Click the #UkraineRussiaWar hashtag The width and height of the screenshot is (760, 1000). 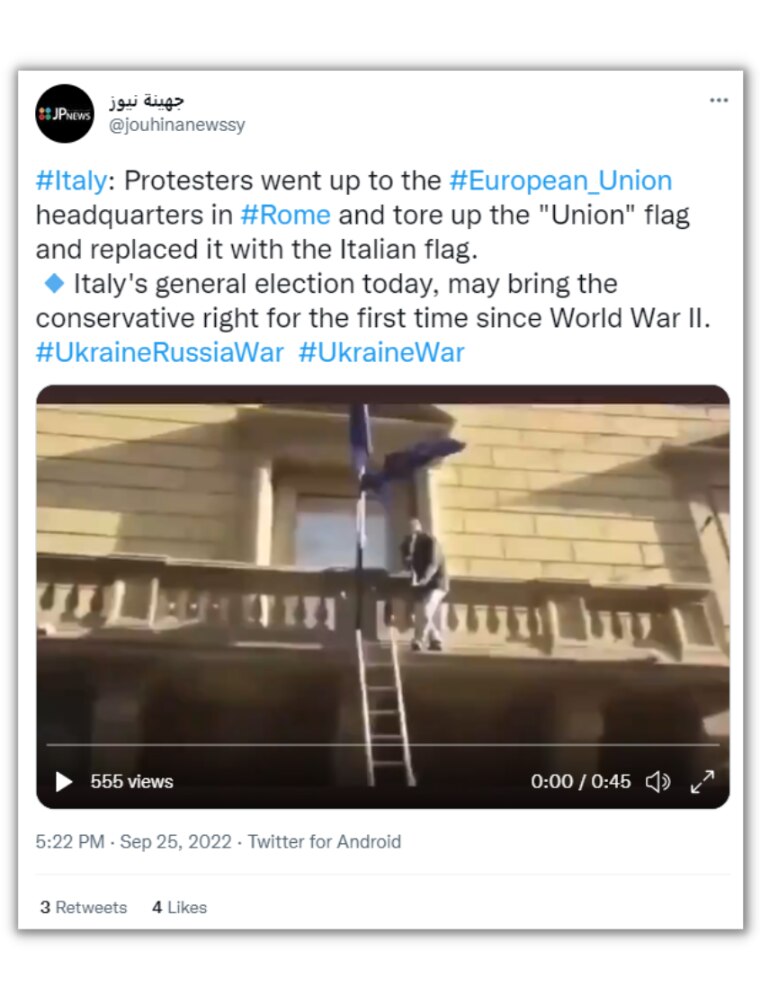click(x=160, y=352)
